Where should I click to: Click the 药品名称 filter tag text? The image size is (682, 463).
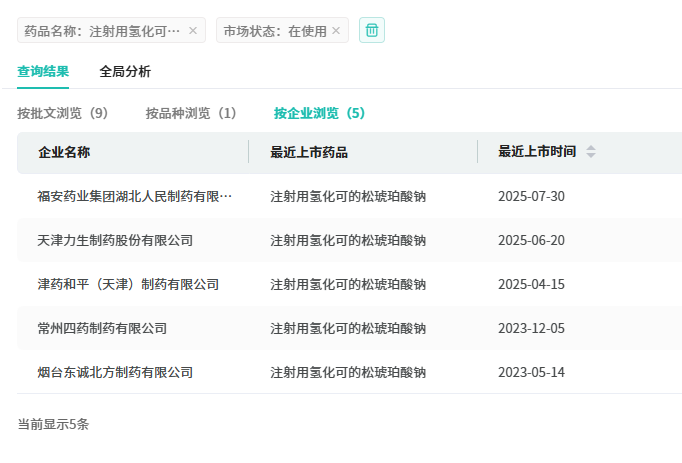(x=102, y=31)
